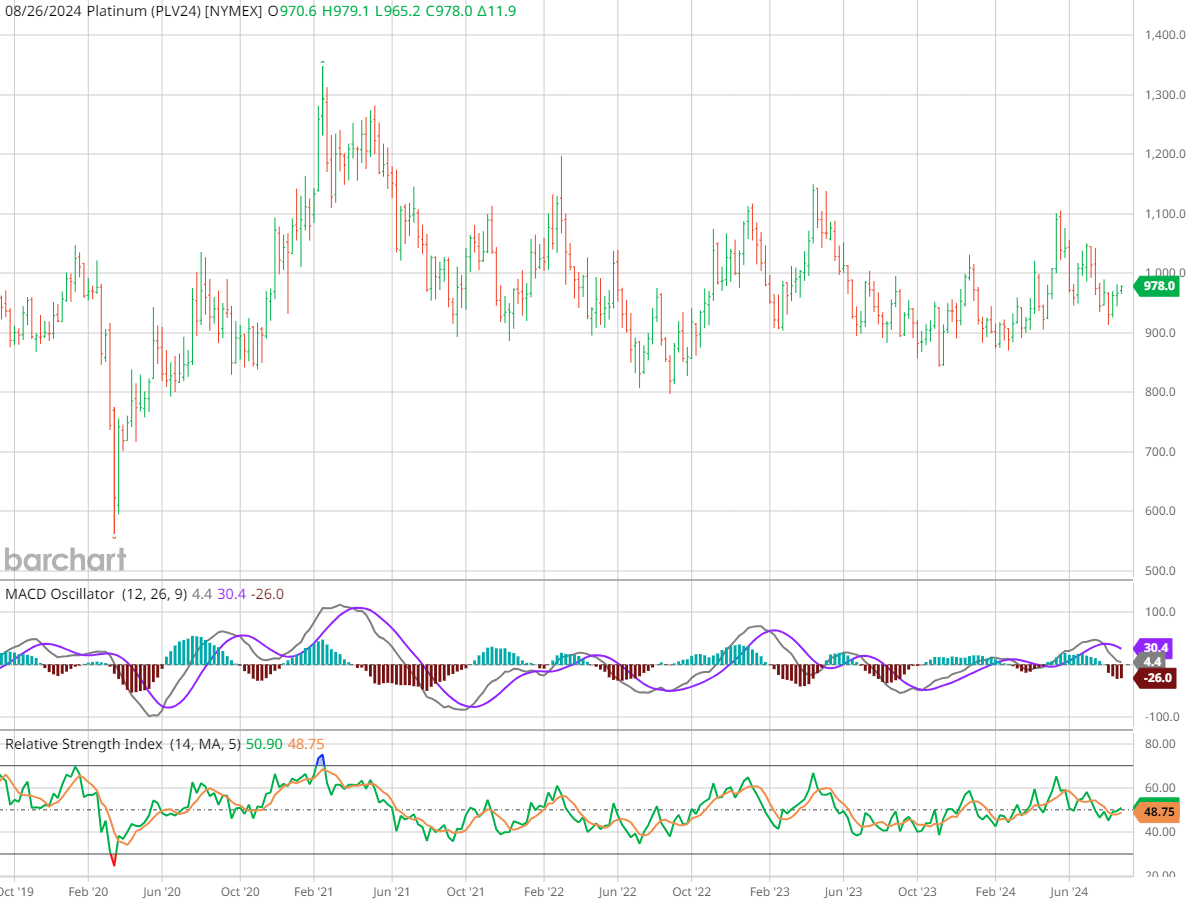The image size is (1190, 905).
Task: Click the 100.0 MACD axis label
Action: point(1160,612)
